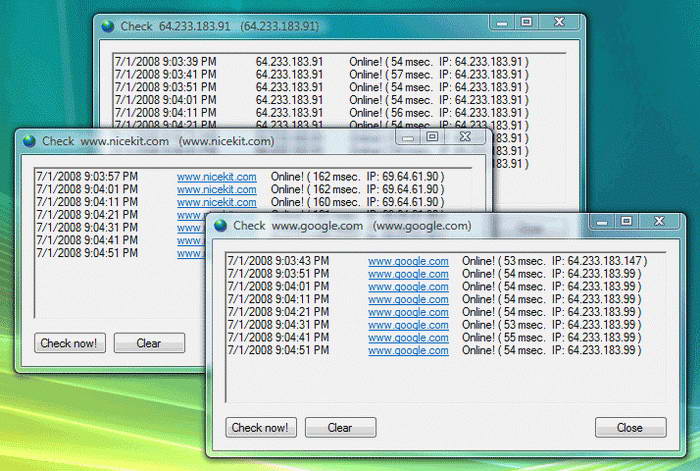Viewport: 700px width, 471px height.
Task: Open the www.nicekit.com link at 9:03:57 PM
Action: click(216, 177)
